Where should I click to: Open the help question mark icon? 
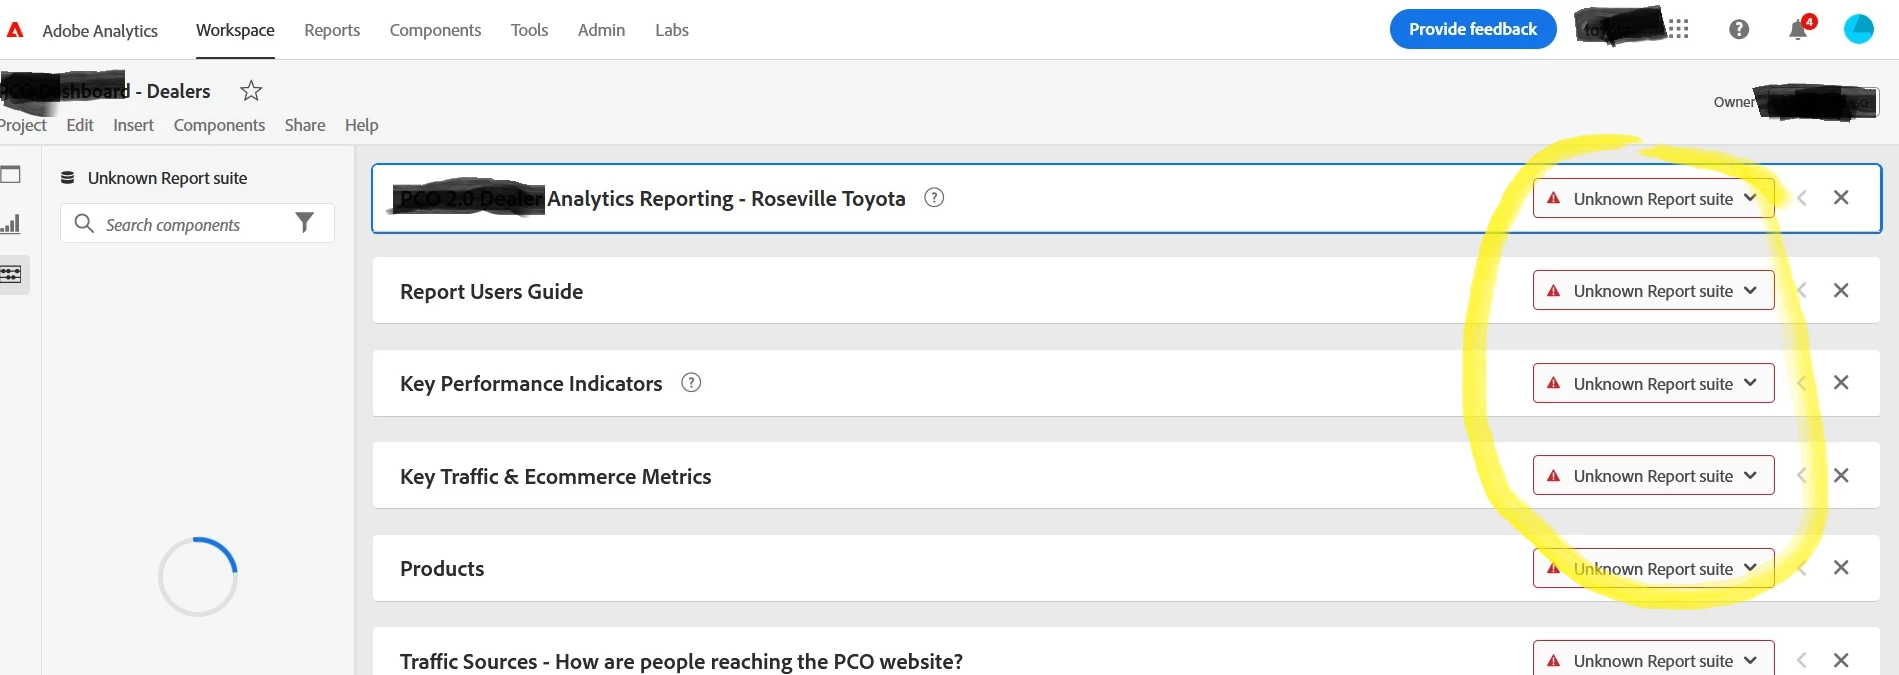pyautogui.click(x=1739, y=29)
